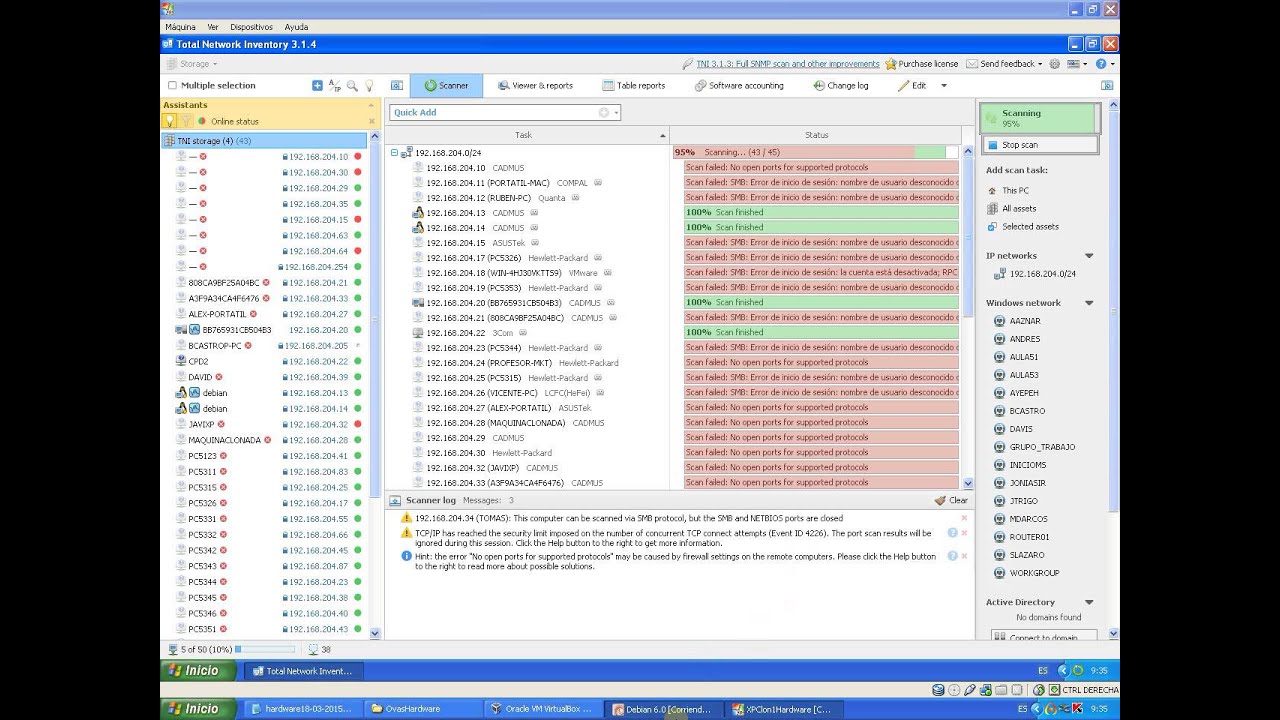Image resolution: width=1280 pixels, height=720 pixels.
Task: Click the blue help question mark icon
Action: [x=1101, y=64]
